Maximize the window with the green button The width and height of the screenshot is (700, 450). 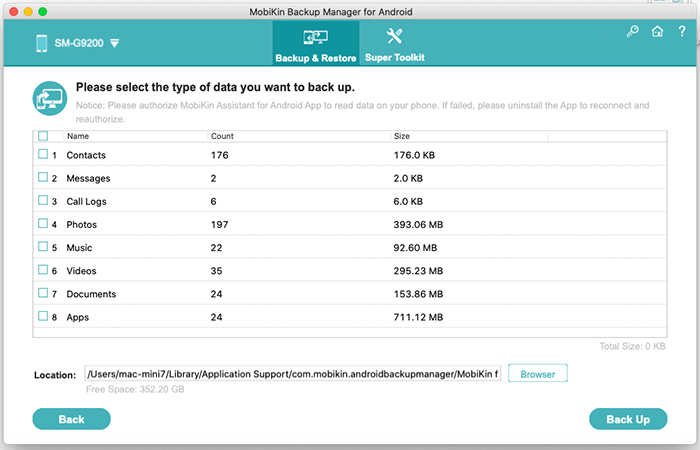pyautogui.click(x=42, y=12)
